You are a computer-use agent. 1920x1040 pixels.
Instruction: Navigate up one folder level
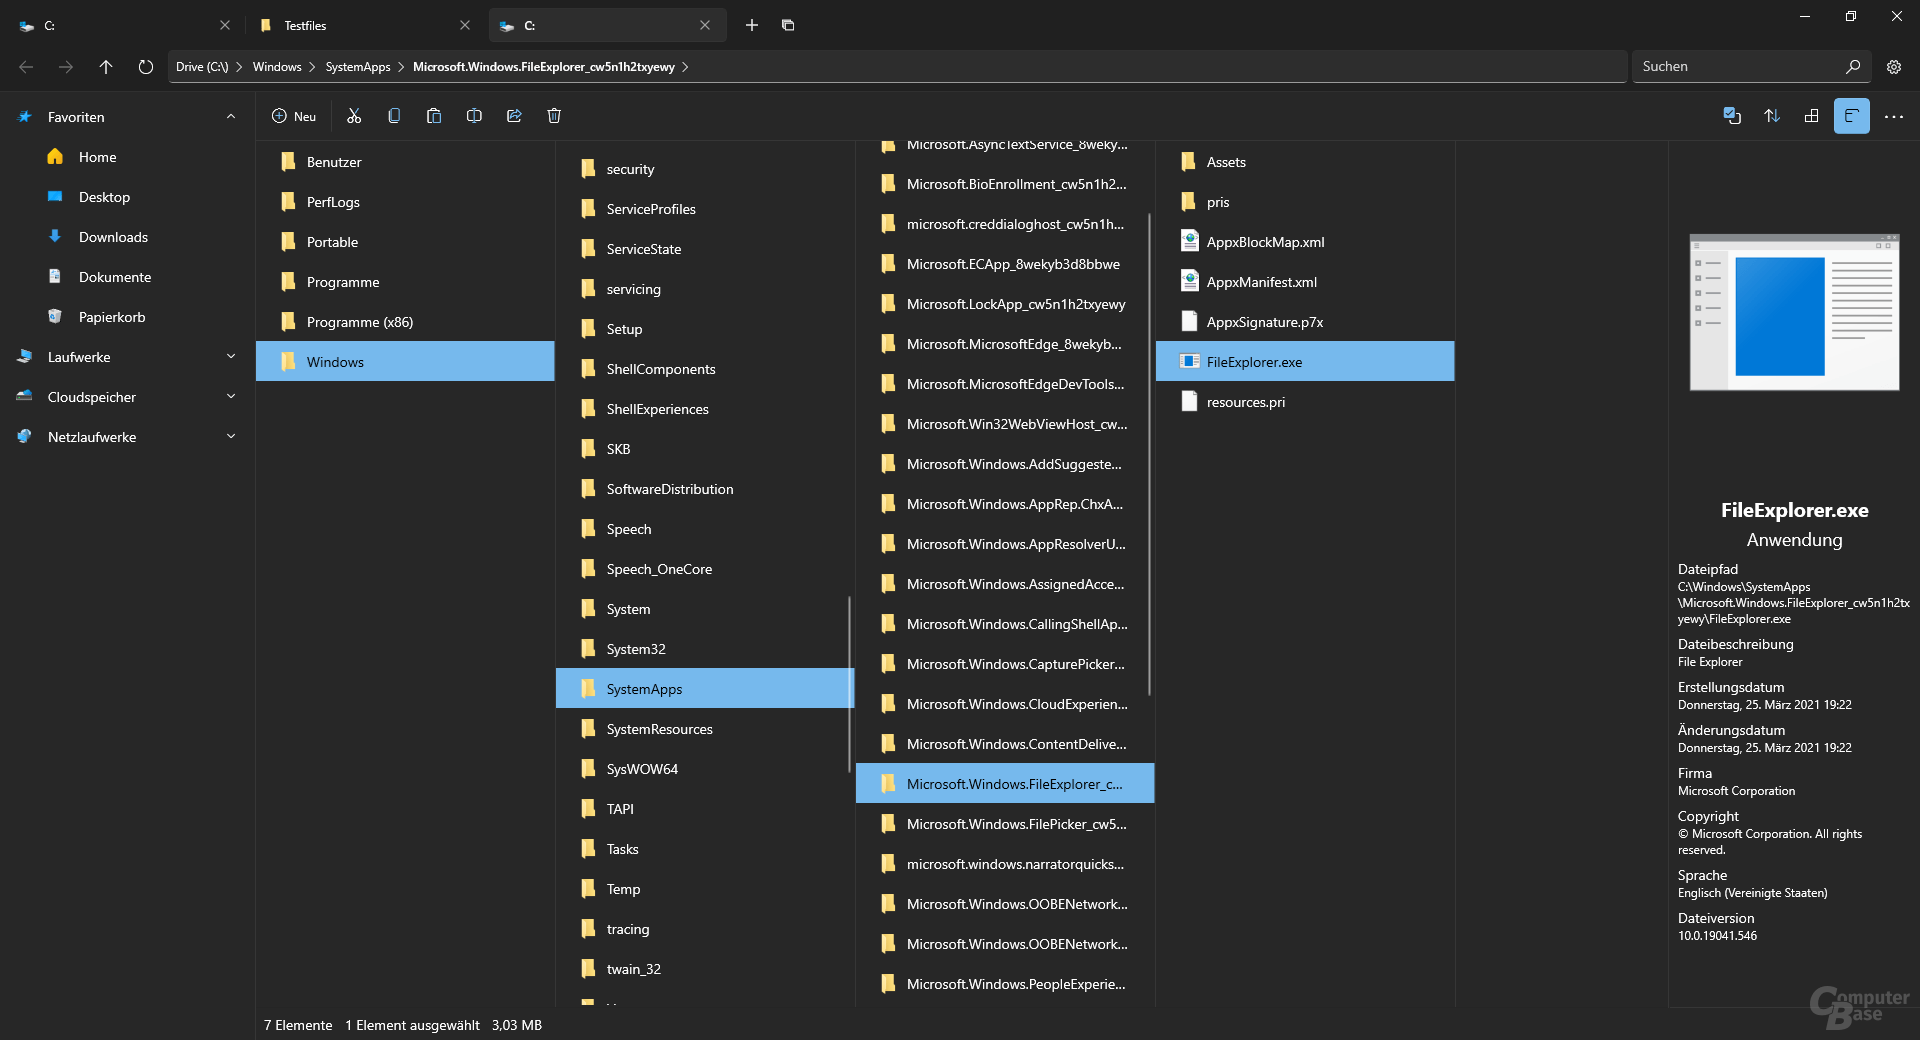pyautogui.click(x=106, y=67)
